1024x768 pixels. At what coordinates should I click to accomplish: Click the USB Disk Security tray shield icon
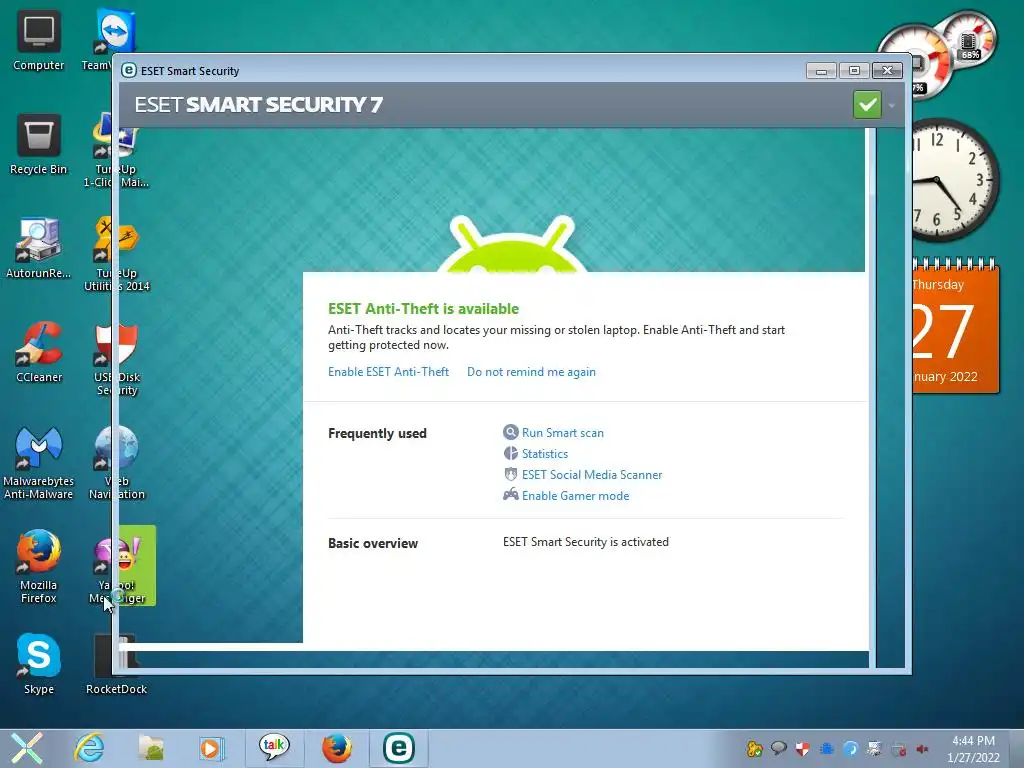click(x=803, y=749)
